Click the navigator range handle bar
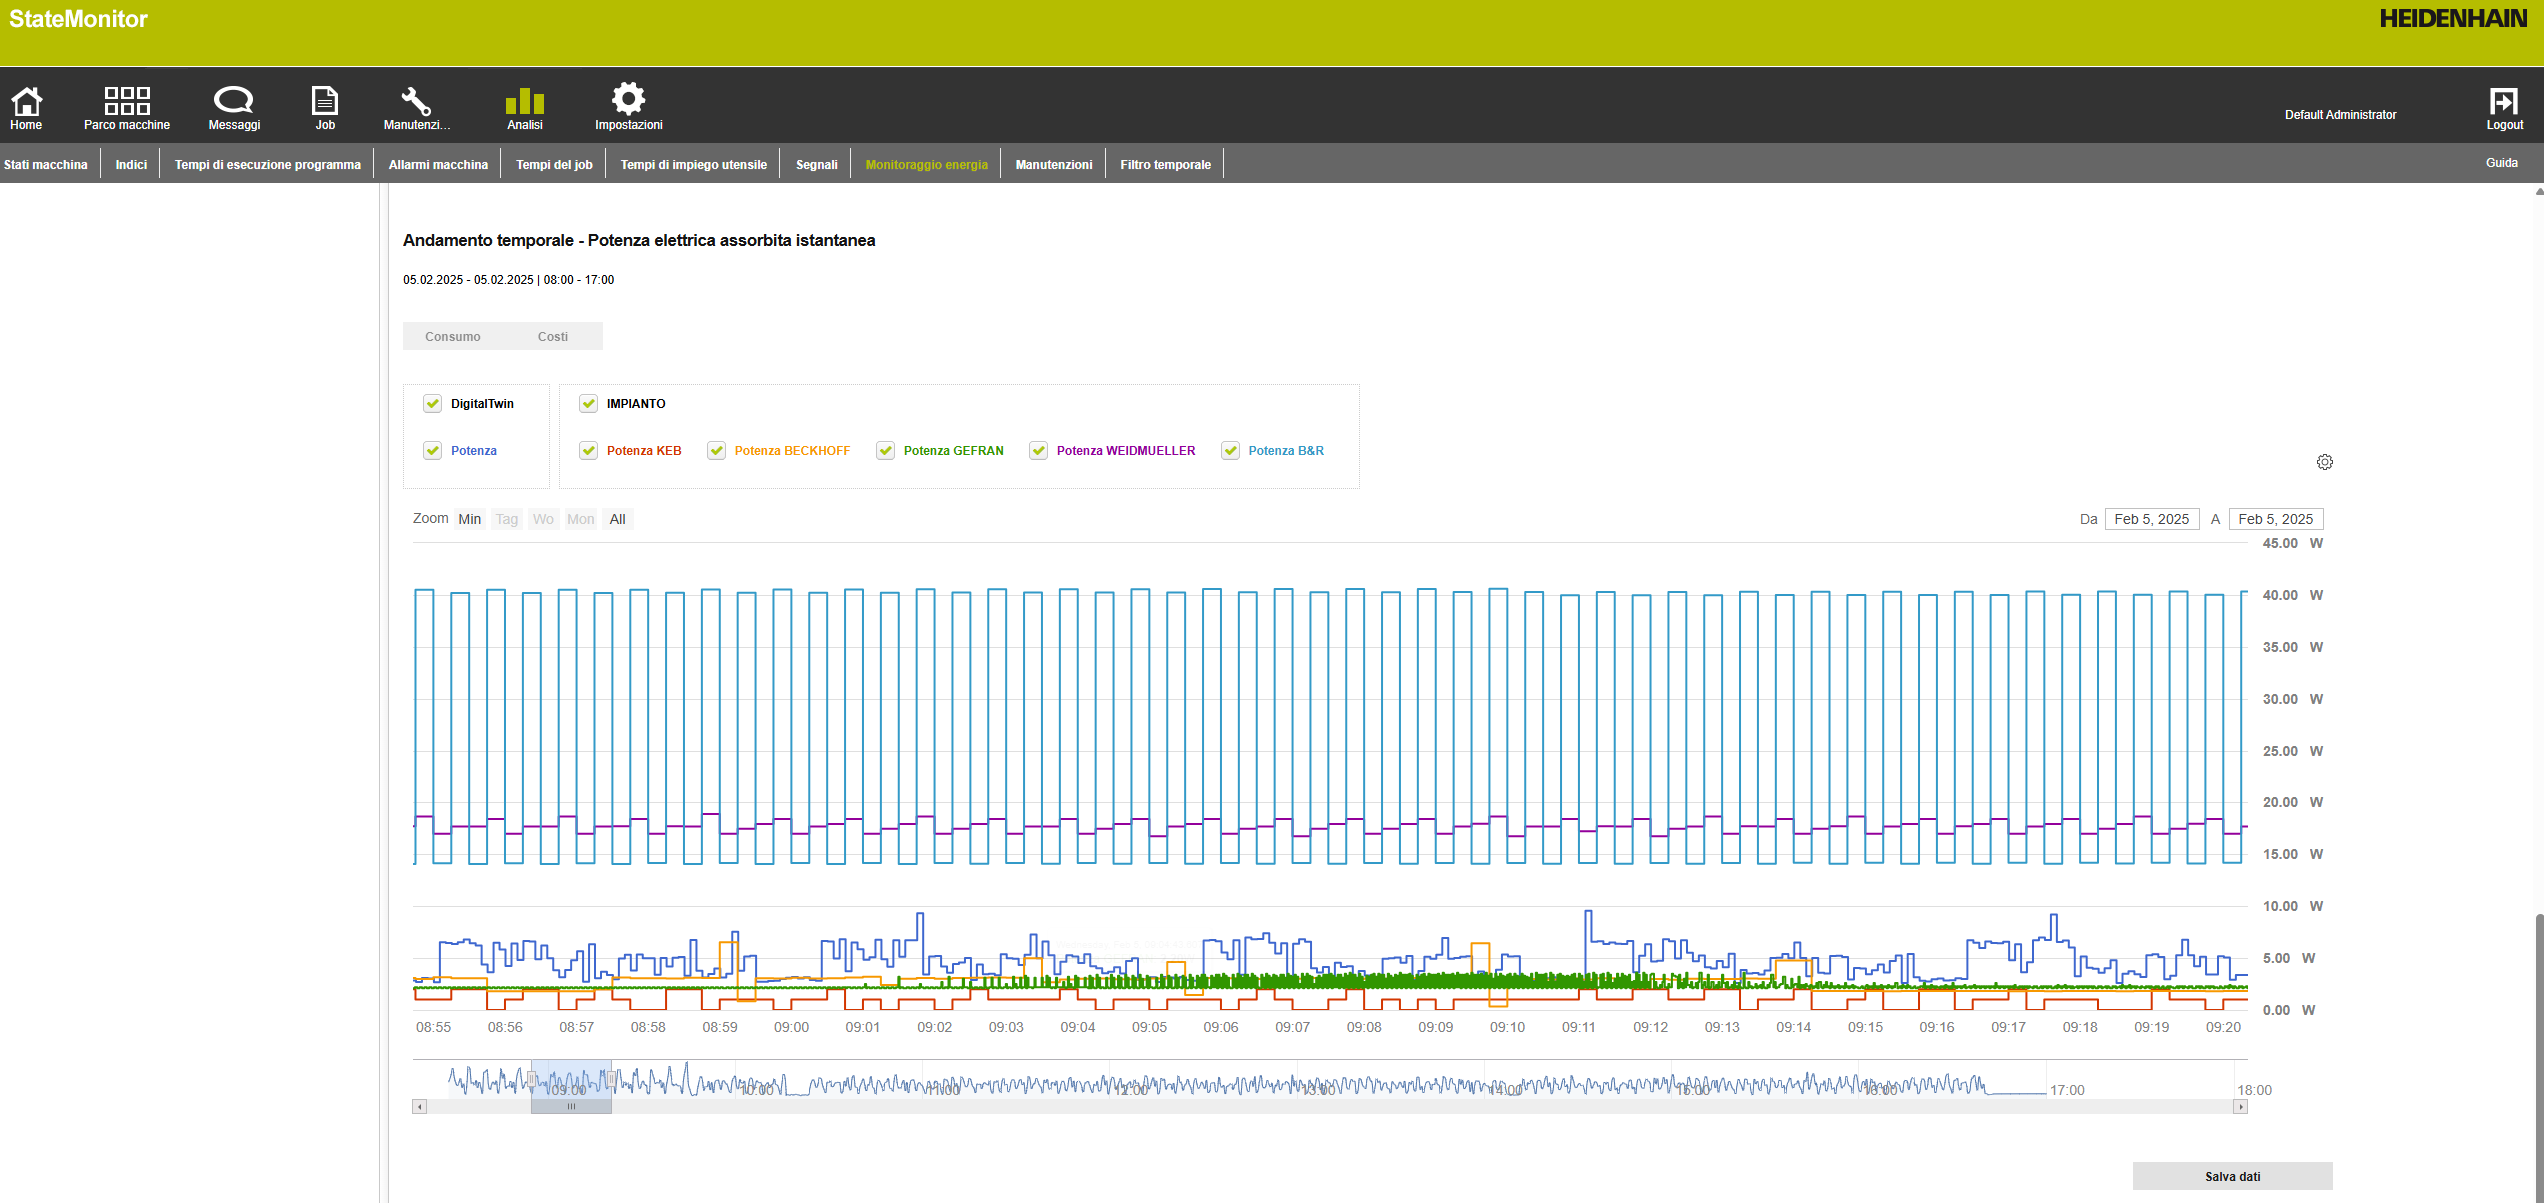This screenshot has width=2544, height=1203. click(571, 1107)
